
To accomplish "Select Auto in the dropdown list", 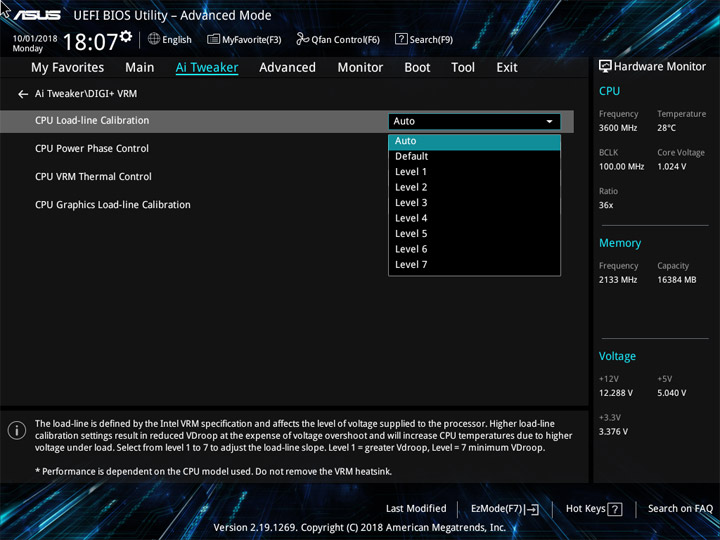I will (x=474, y=141).
